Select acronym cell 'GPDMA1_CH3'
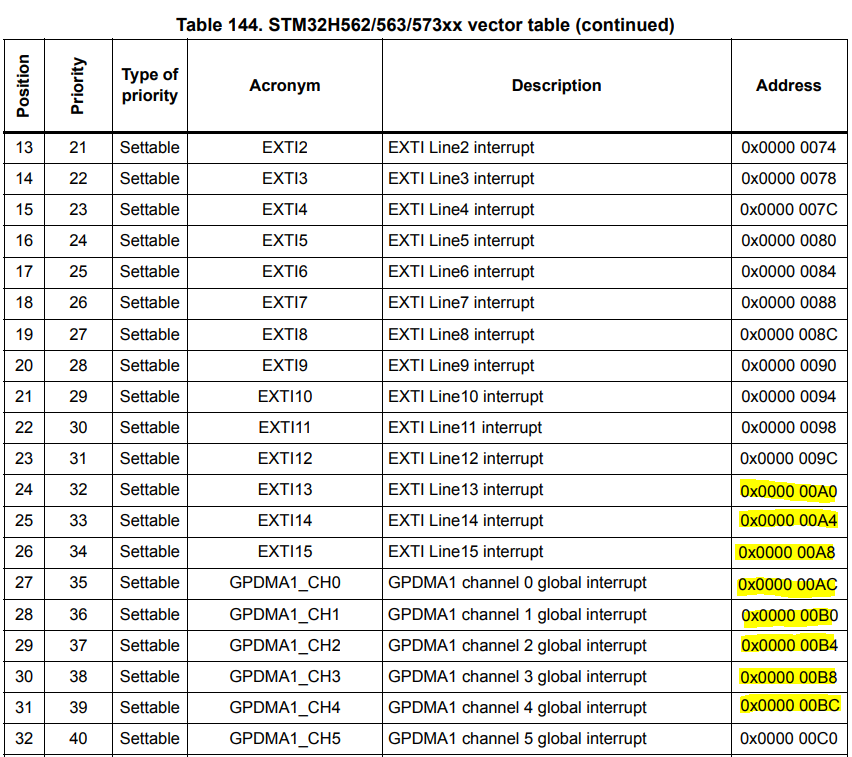Viewport: 852px width, 757px height. point(285,676)
